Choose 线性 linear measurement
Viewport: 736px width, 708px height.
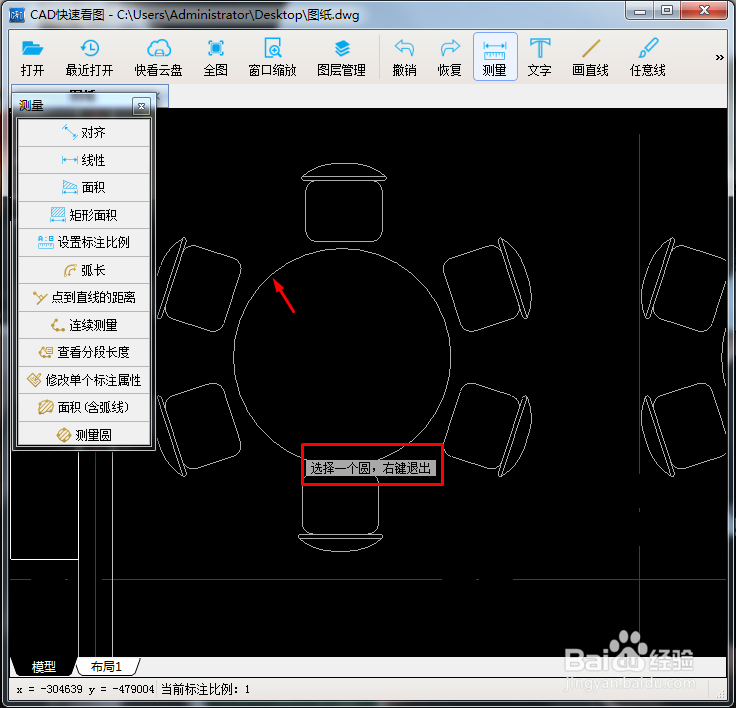click(84, 160)
